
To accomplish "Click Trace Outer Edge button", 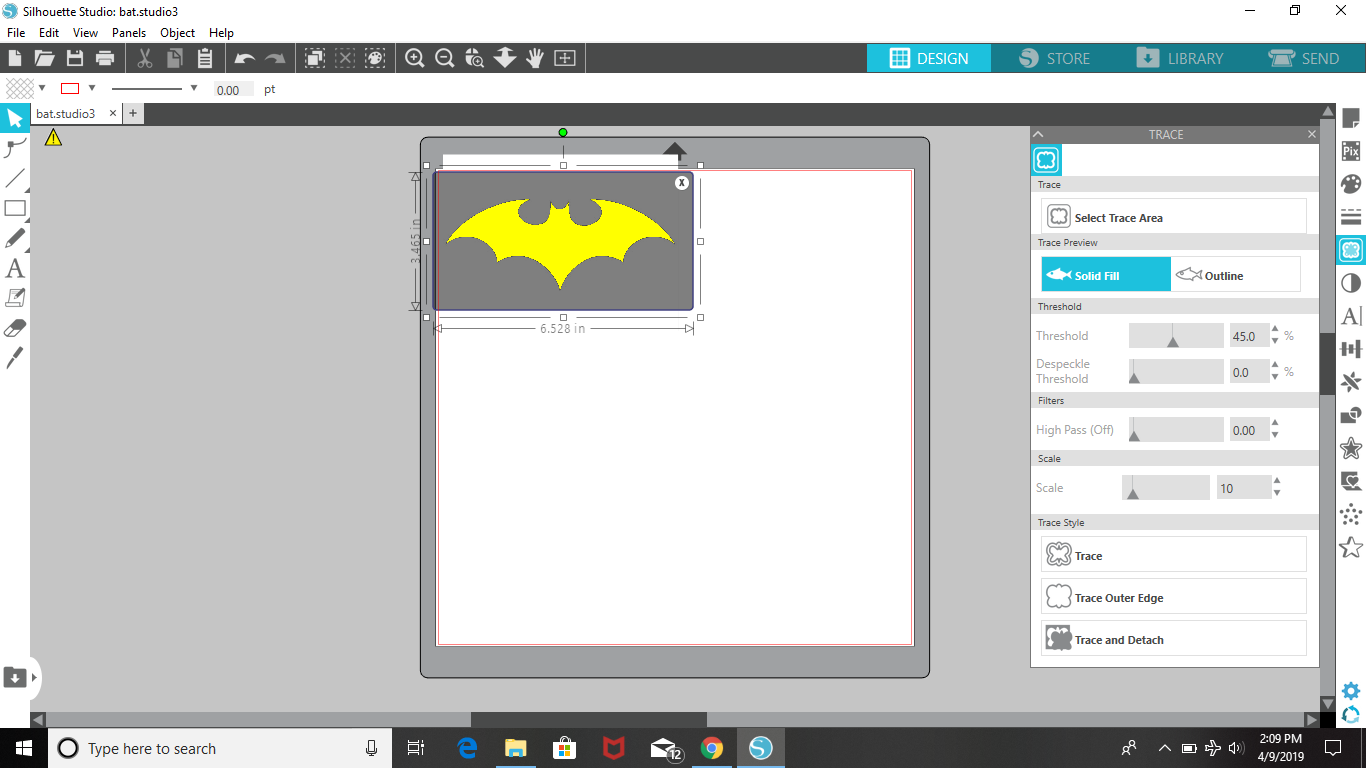I will point(1174,597).
